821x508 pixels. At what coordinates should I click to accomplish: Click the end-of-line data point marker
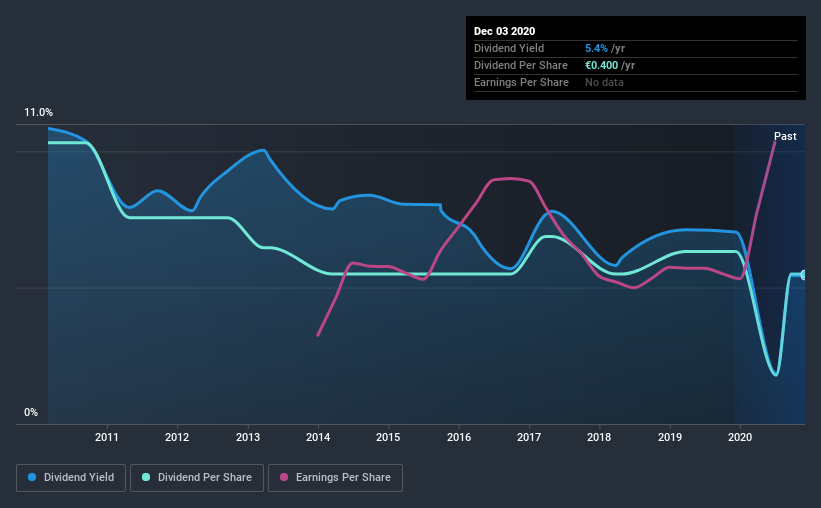[x=803, y=275]
